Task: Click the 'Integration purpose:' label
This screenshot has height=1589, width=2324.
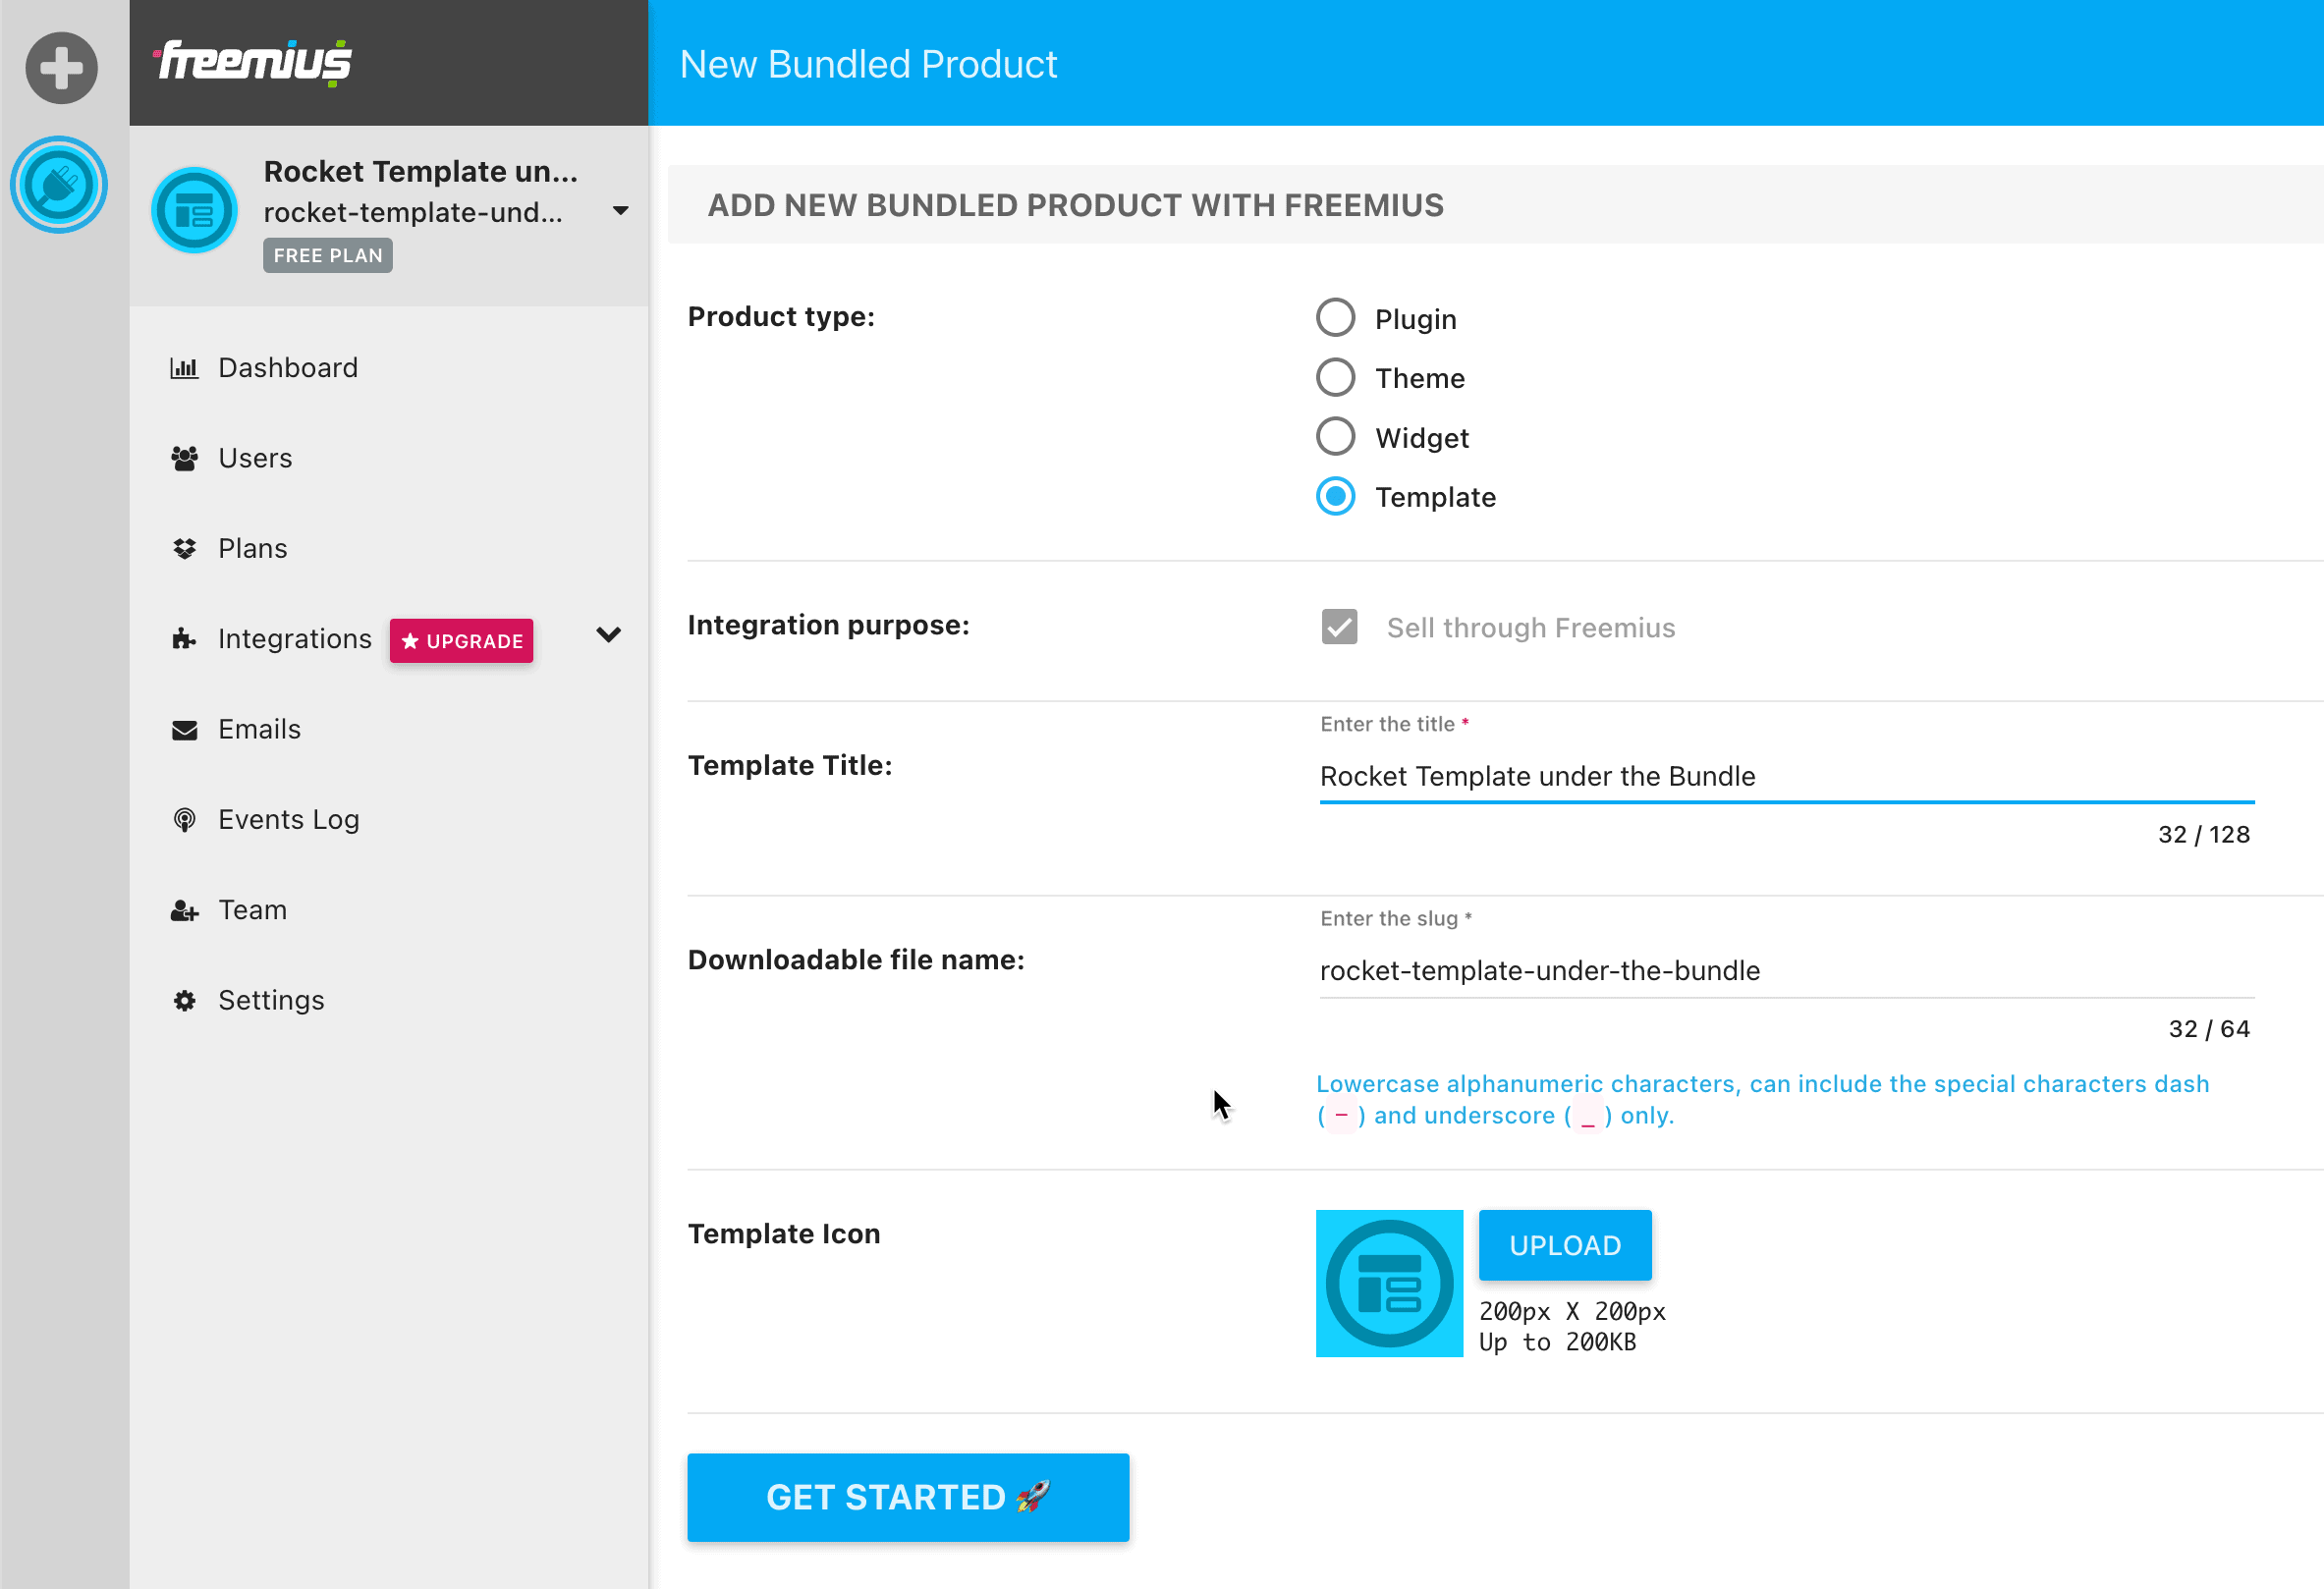Action: [x=828, y=625]
